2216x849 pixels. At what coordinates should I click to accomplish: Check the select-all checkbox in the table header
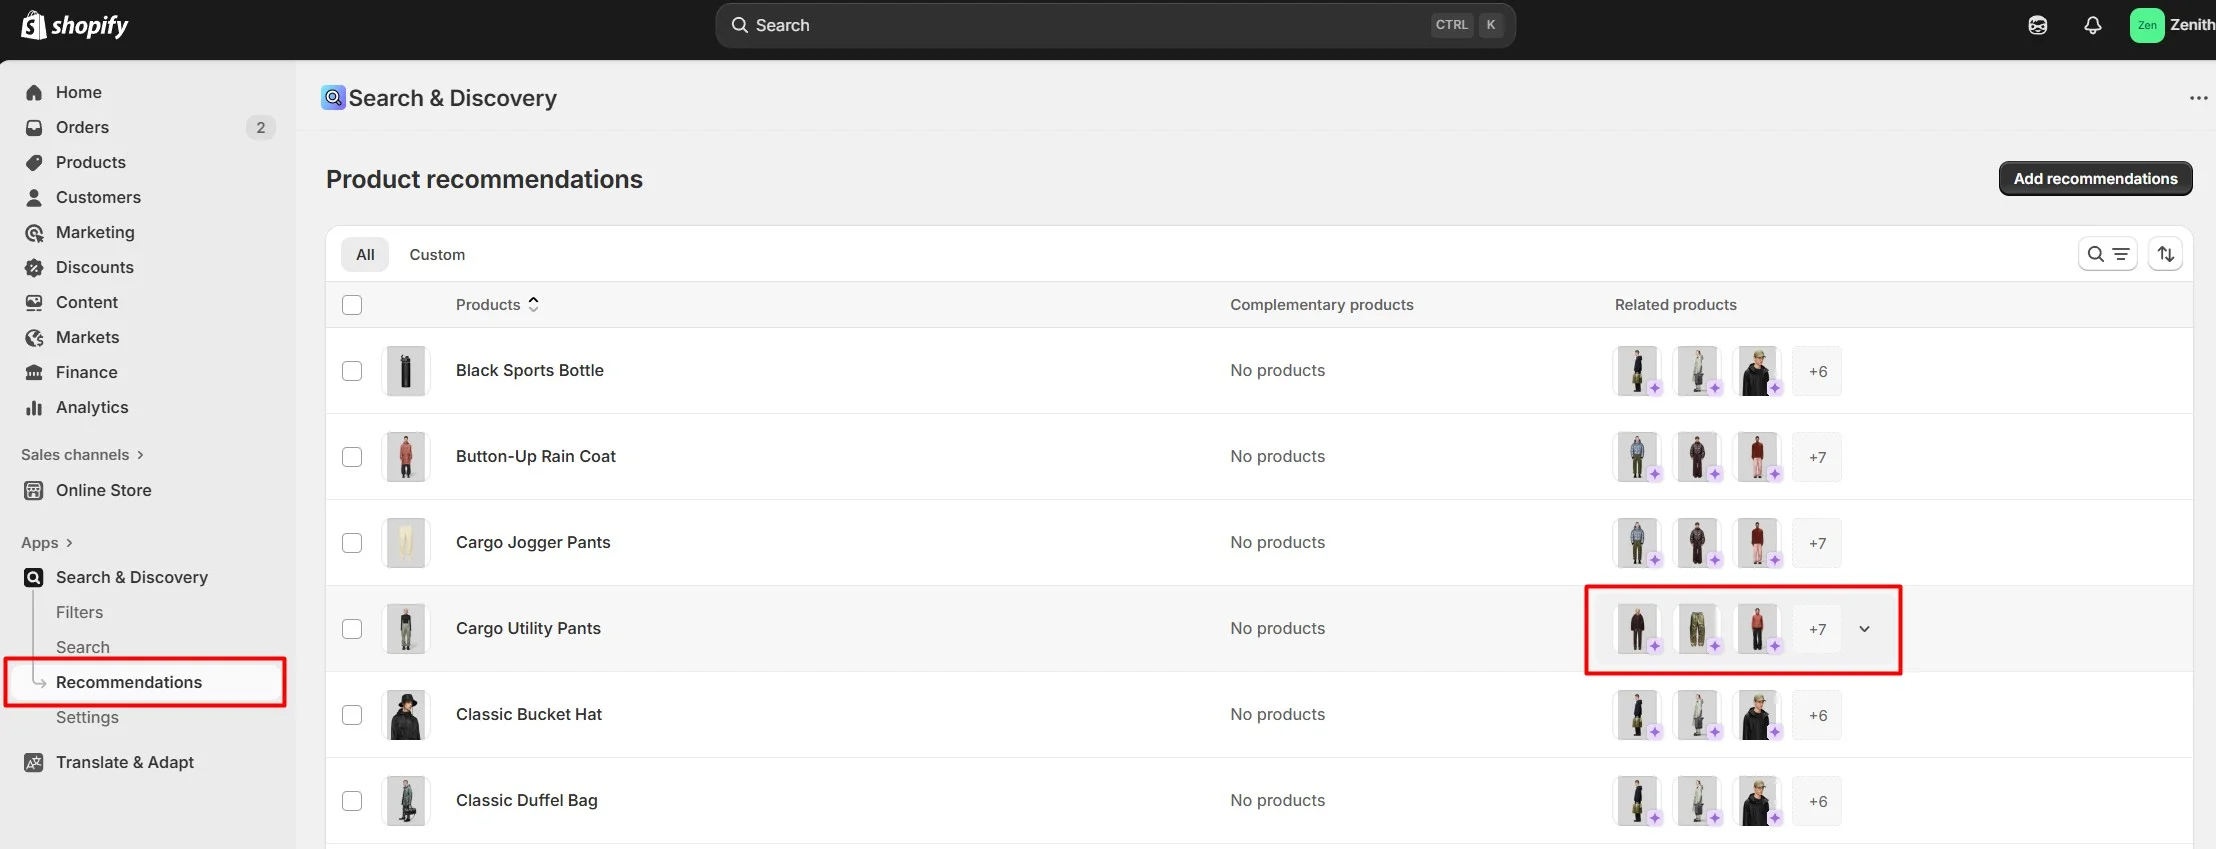(x=352, y=305)
